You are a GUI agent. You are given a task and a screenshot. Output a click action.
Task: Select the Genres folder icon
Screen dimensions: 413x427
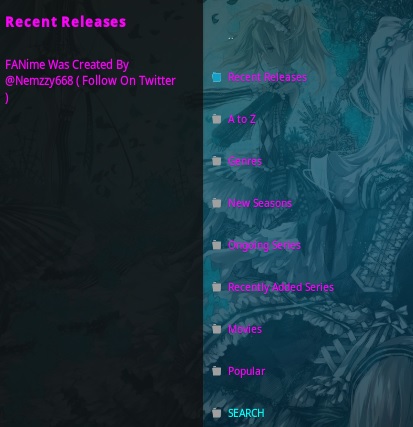pos(217,161)
